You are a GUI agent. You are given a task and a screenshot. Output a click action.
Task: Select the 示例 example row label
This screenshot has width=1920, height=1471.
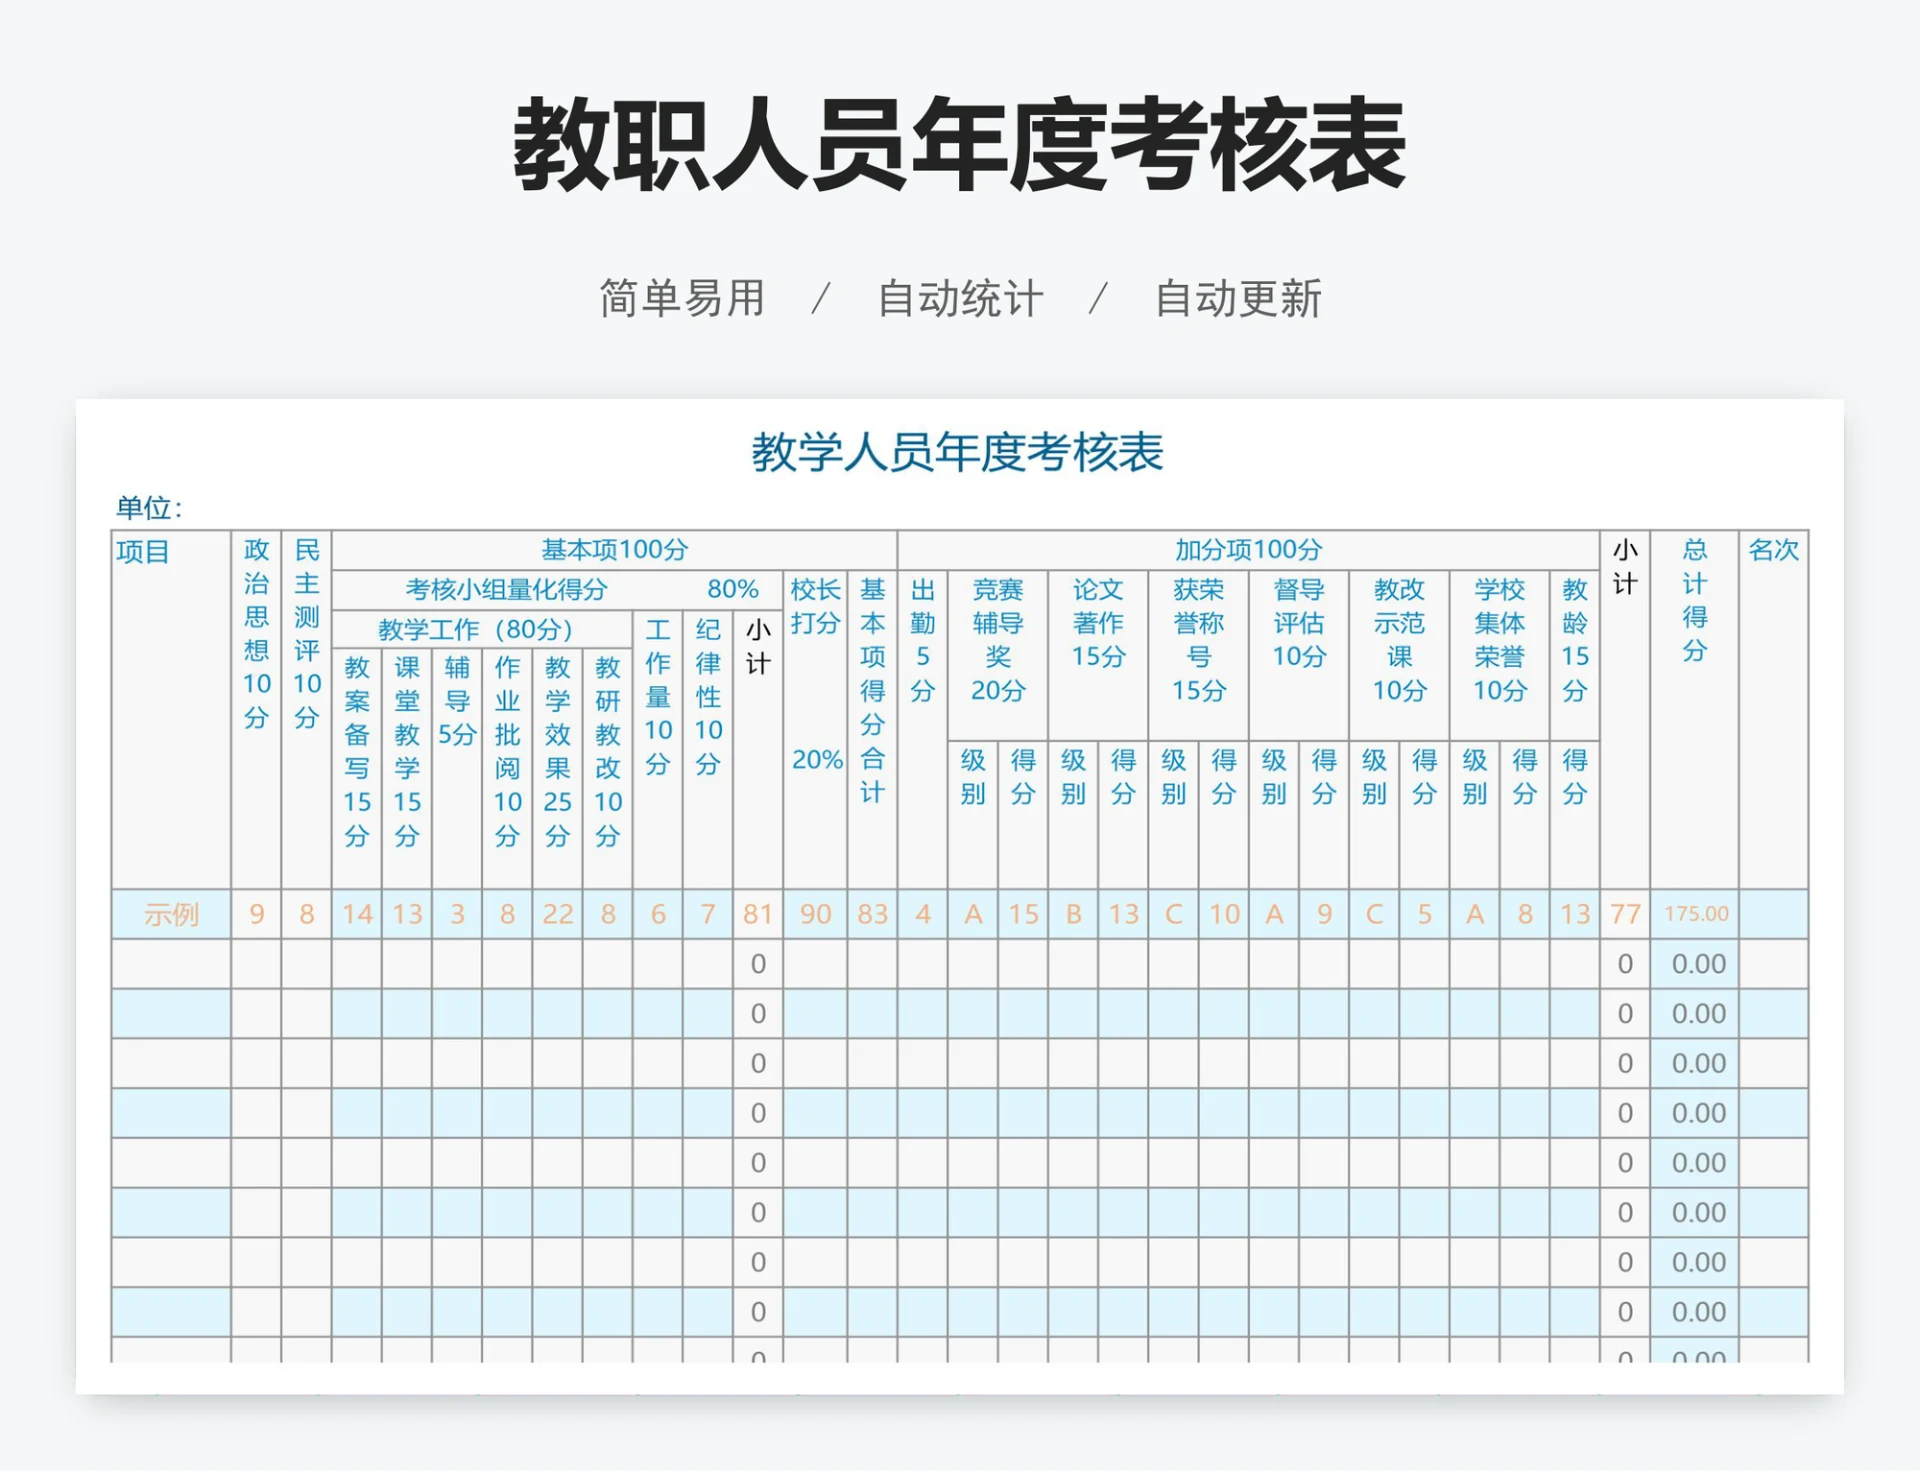point(172,913)
